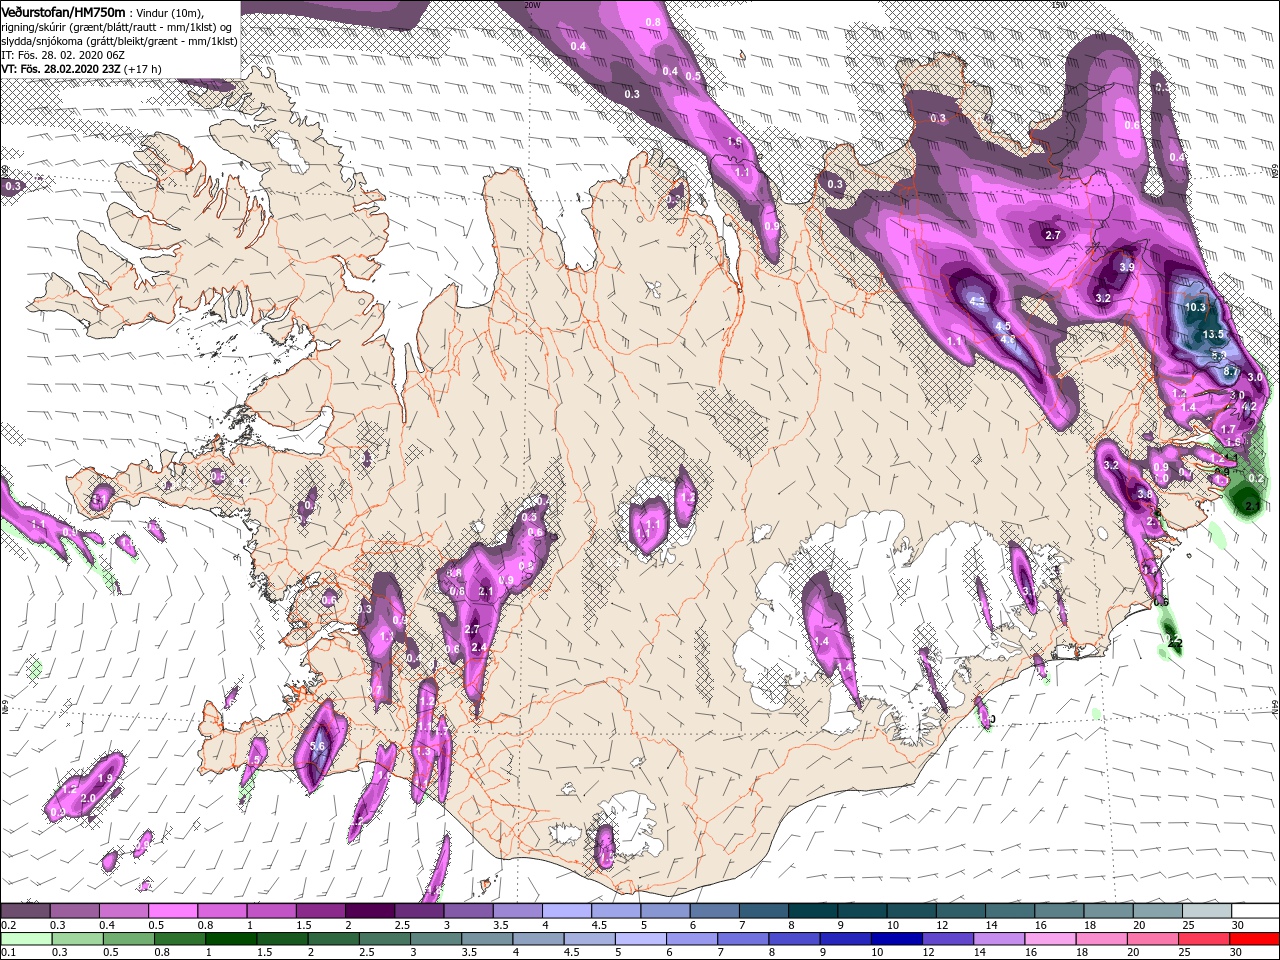Click the 'VT: Fös. 28.02.2020 23Z' valid time
The image size is (1280, 960).
tap(60, 69)
